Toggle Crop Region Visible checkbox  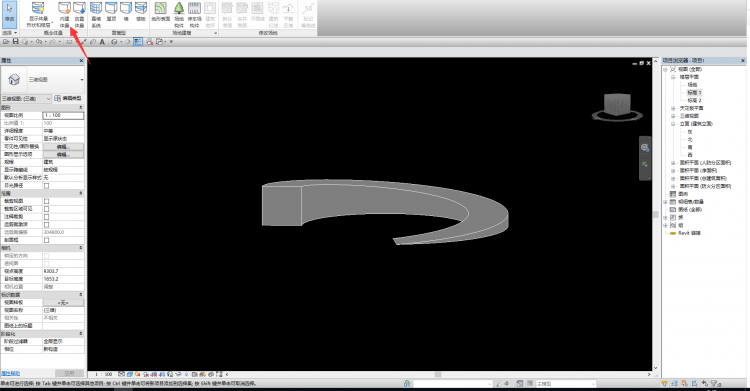pos(46,209)
